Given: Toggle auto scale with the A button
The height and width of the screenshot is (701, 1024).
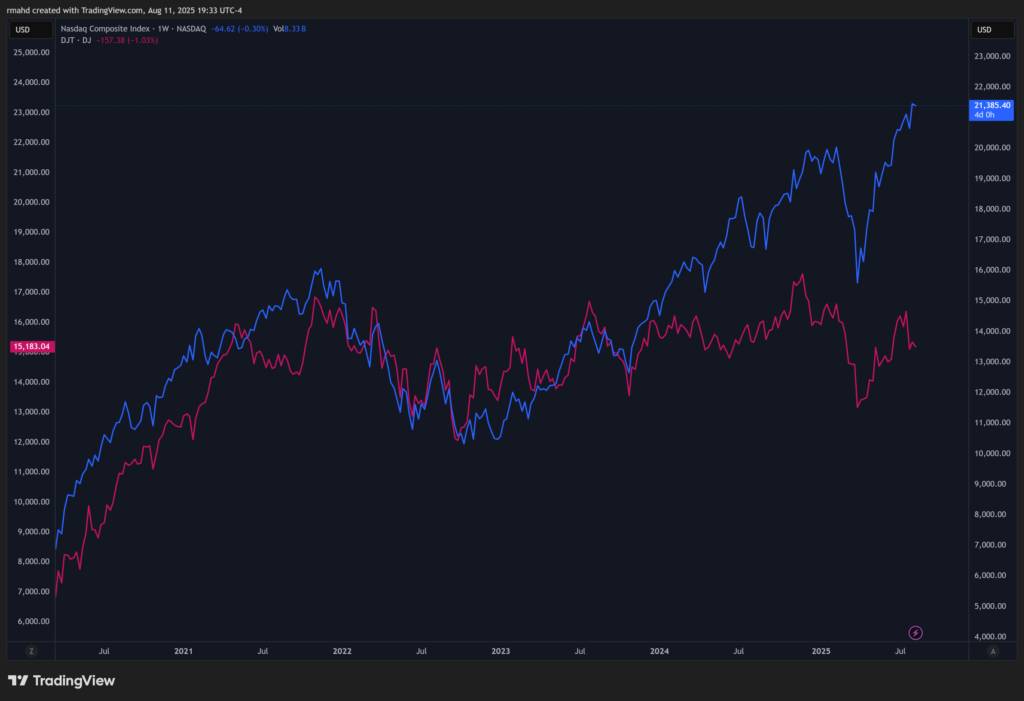Looking at the screenshot, I should [992, 651].
